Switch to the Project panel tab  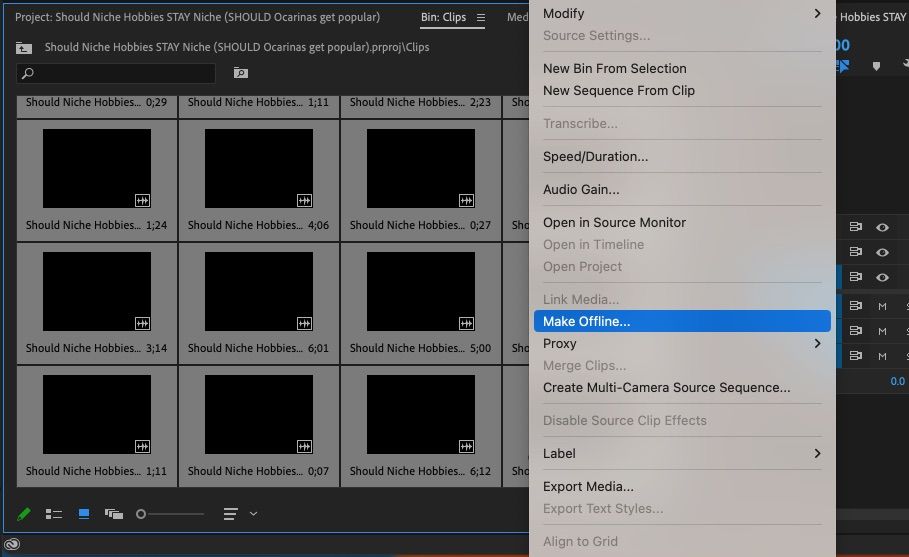(198, 17)
